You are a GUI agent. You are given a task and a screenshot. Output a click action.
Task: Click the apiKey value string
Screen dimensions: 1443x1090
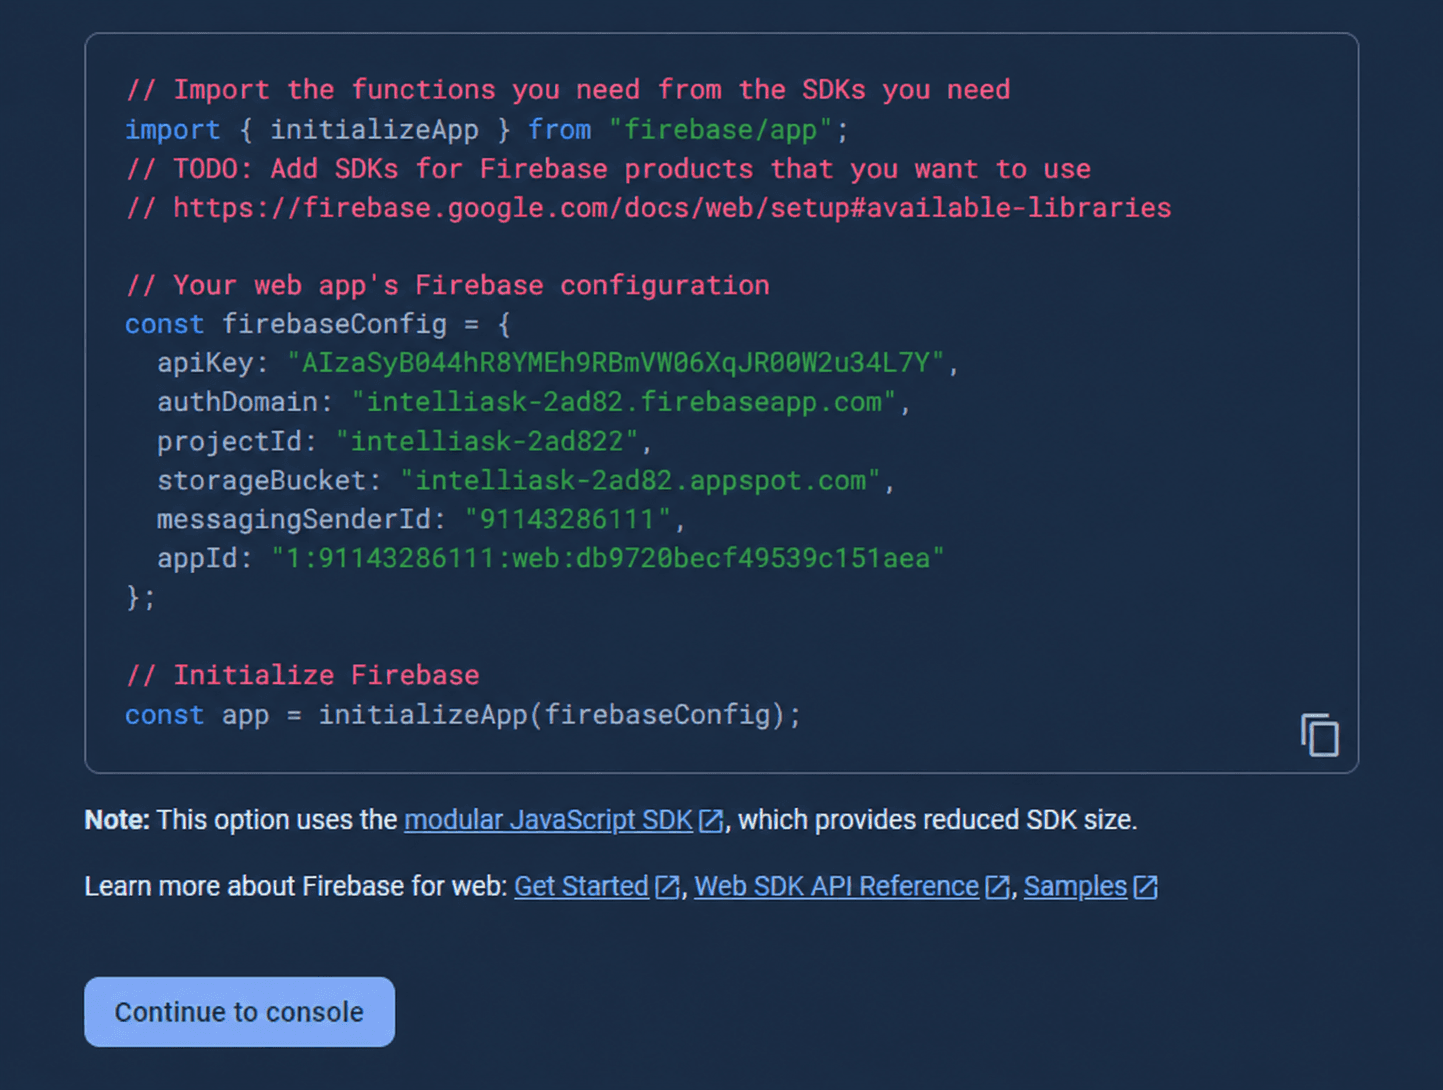coord(615,362)
